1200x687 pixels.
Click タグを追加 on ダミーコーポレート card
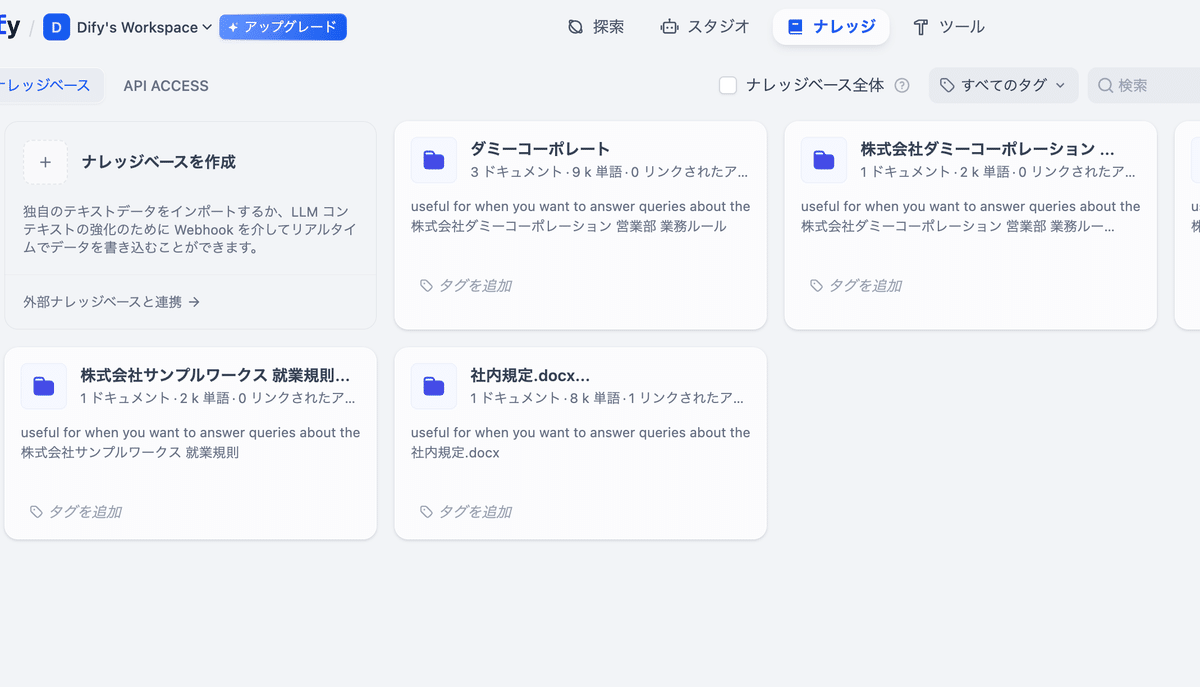tap(466, 285)
